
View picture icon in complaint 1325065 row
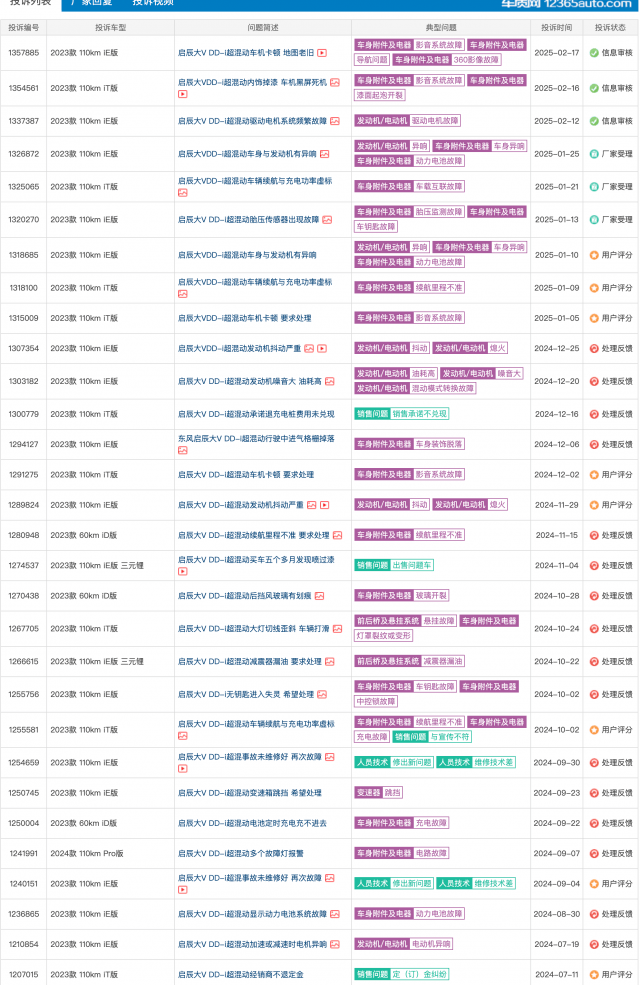[183, 193]
